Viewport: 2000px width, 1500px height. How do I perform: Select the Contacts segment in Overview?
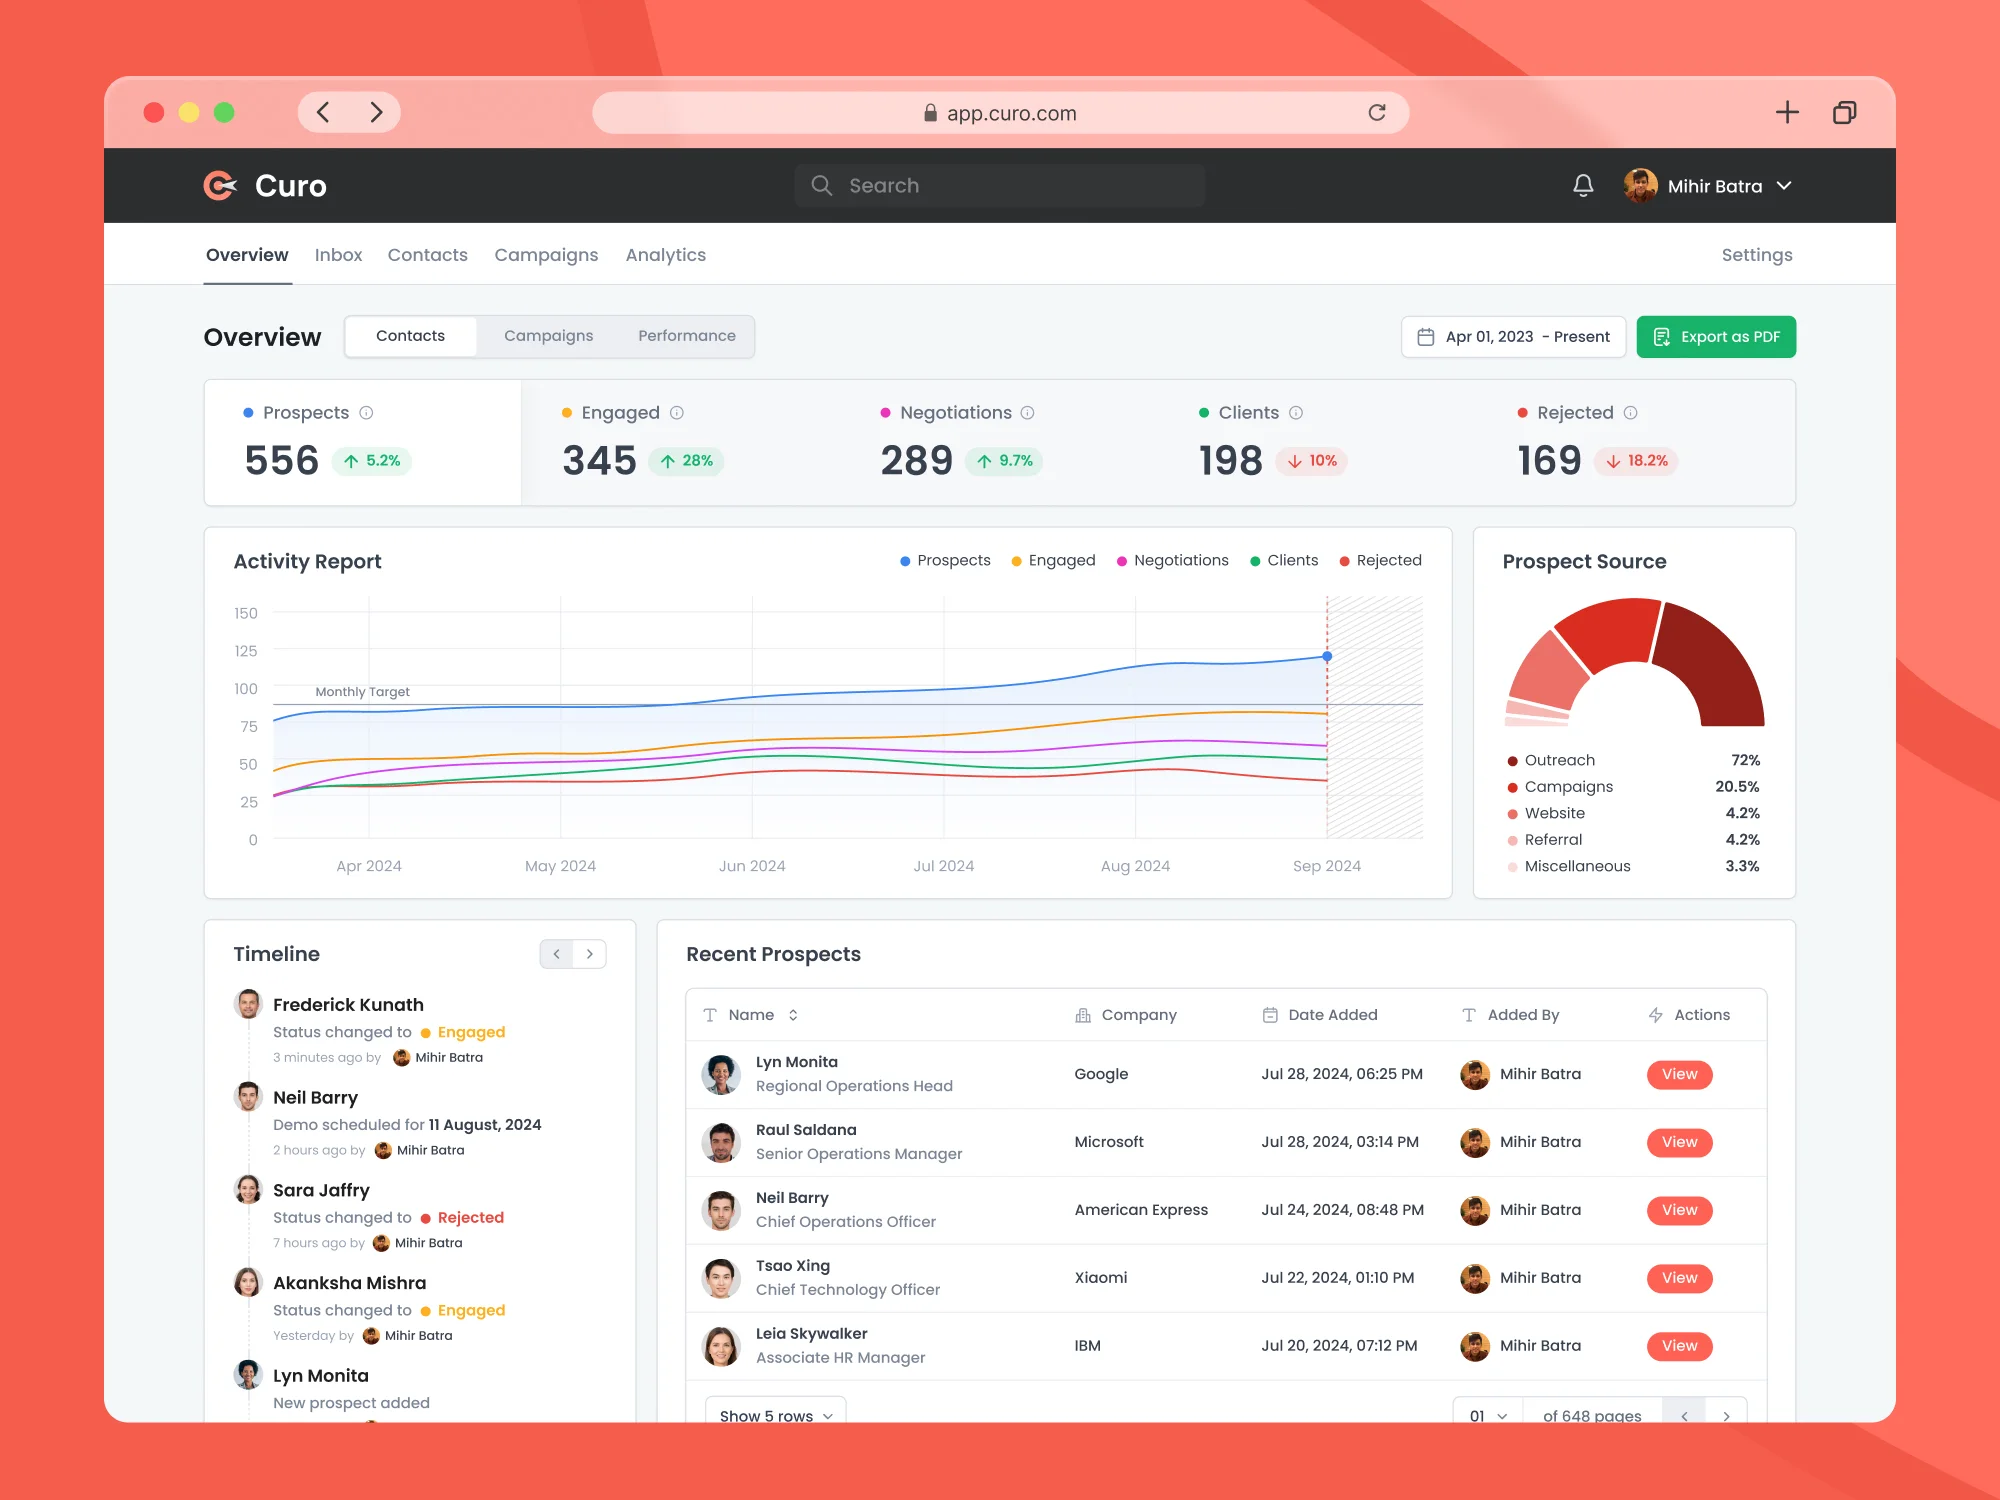coord(411,336)
